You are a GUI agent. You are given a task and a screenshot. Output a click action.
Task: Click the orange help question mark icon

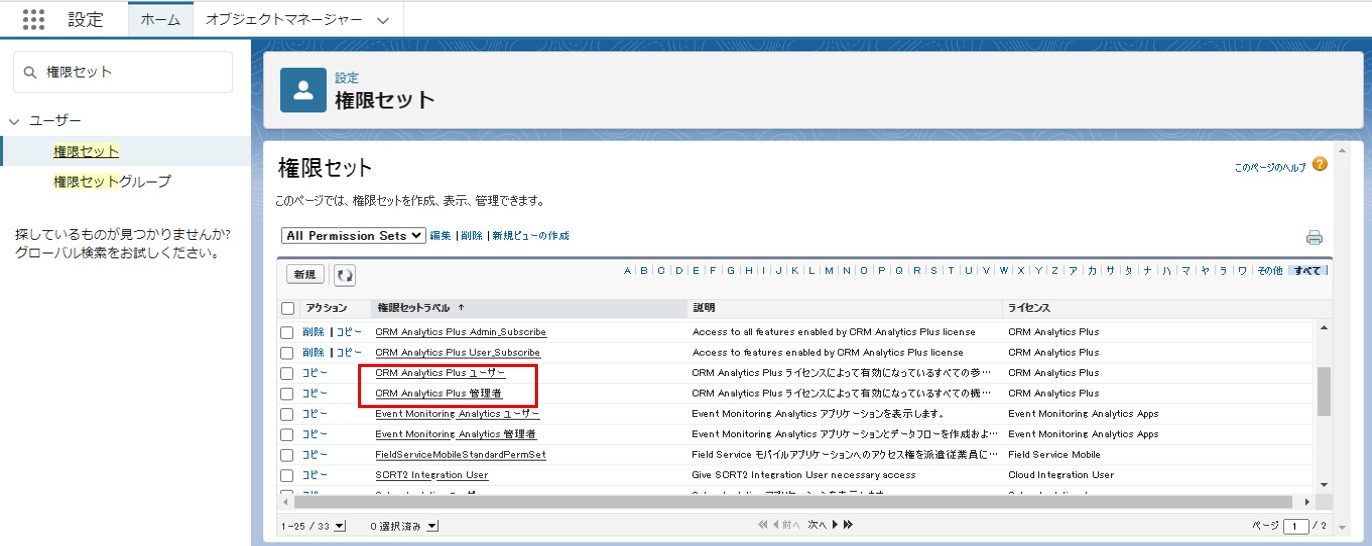point(1320,164)
